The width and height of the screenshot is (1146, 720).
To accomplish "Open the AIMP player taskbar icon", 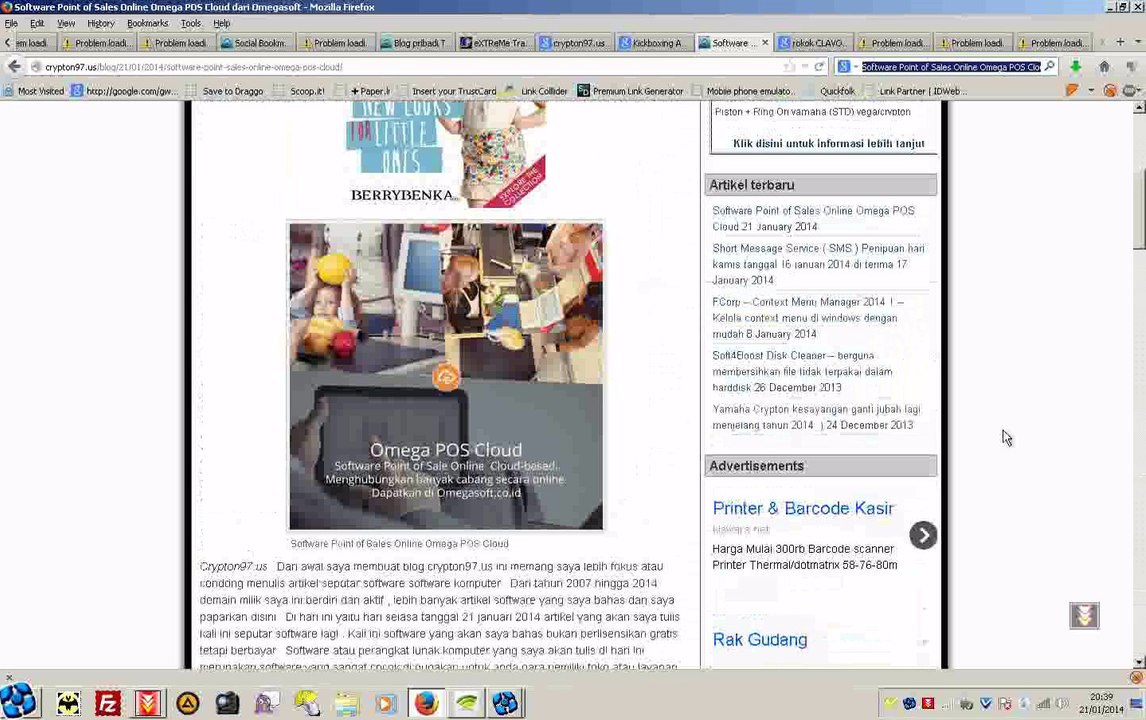I will coord(188,704).
